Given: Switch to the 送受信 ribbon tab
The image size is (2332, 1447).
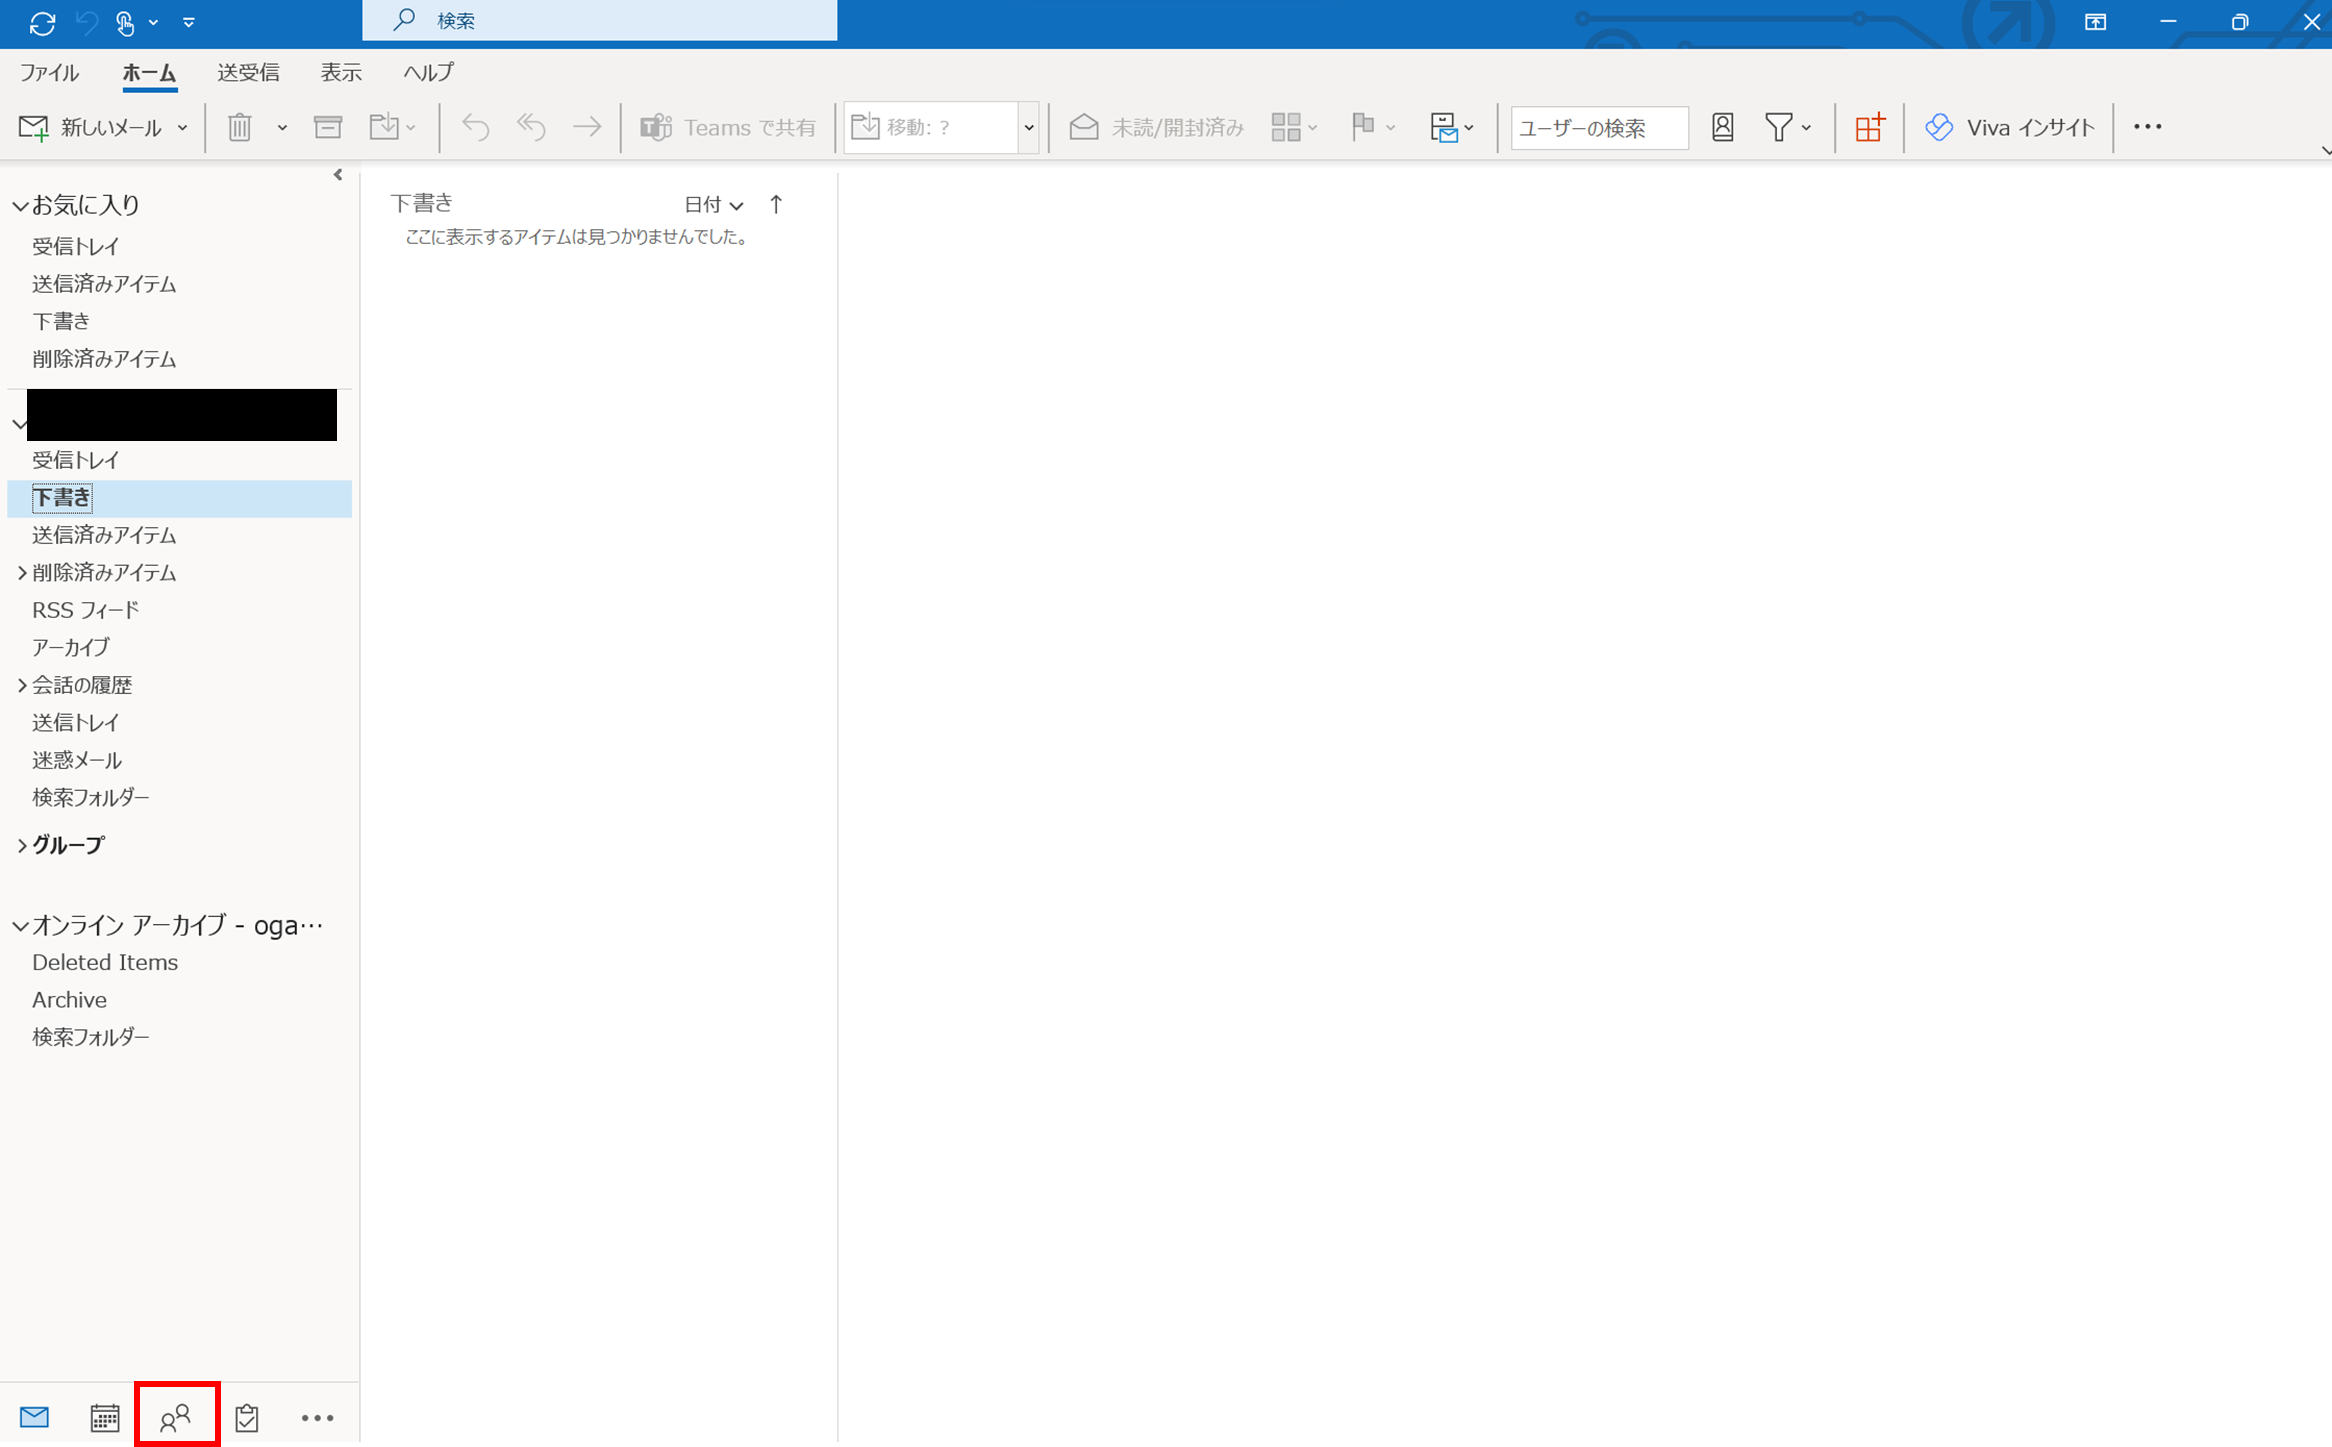Looking at the screenshot, I should [x=248, y=72].
